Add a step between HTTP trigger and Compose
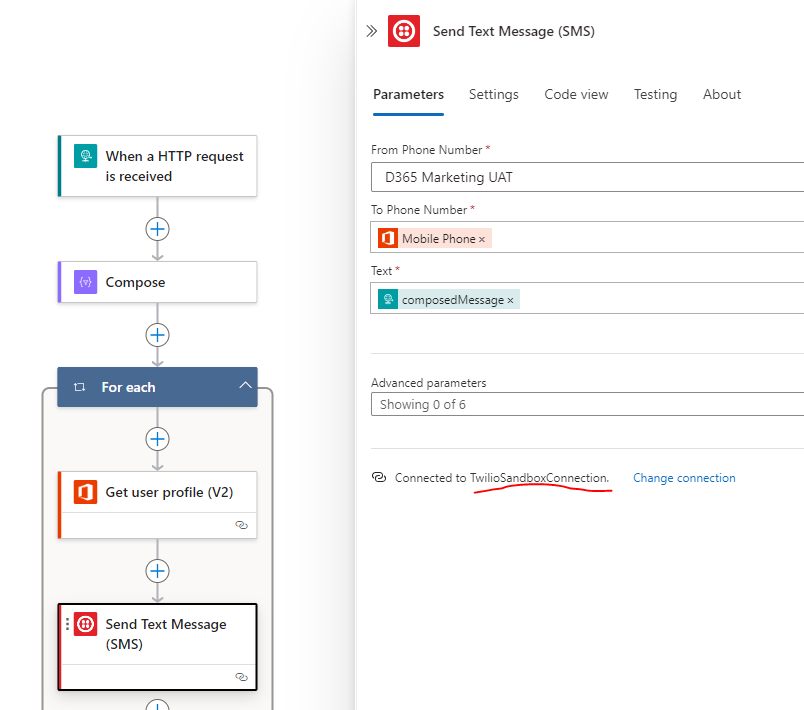 click(157, 229)
